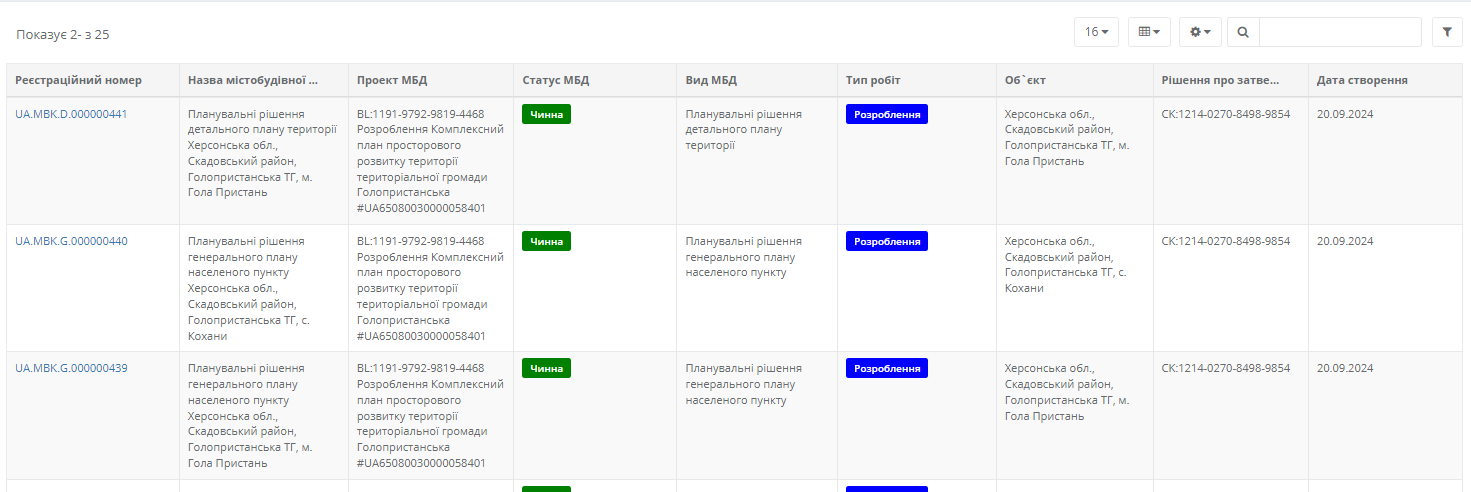
Task: Open record UA.MBK.D.000000441 link
Action: coord(71,114)
